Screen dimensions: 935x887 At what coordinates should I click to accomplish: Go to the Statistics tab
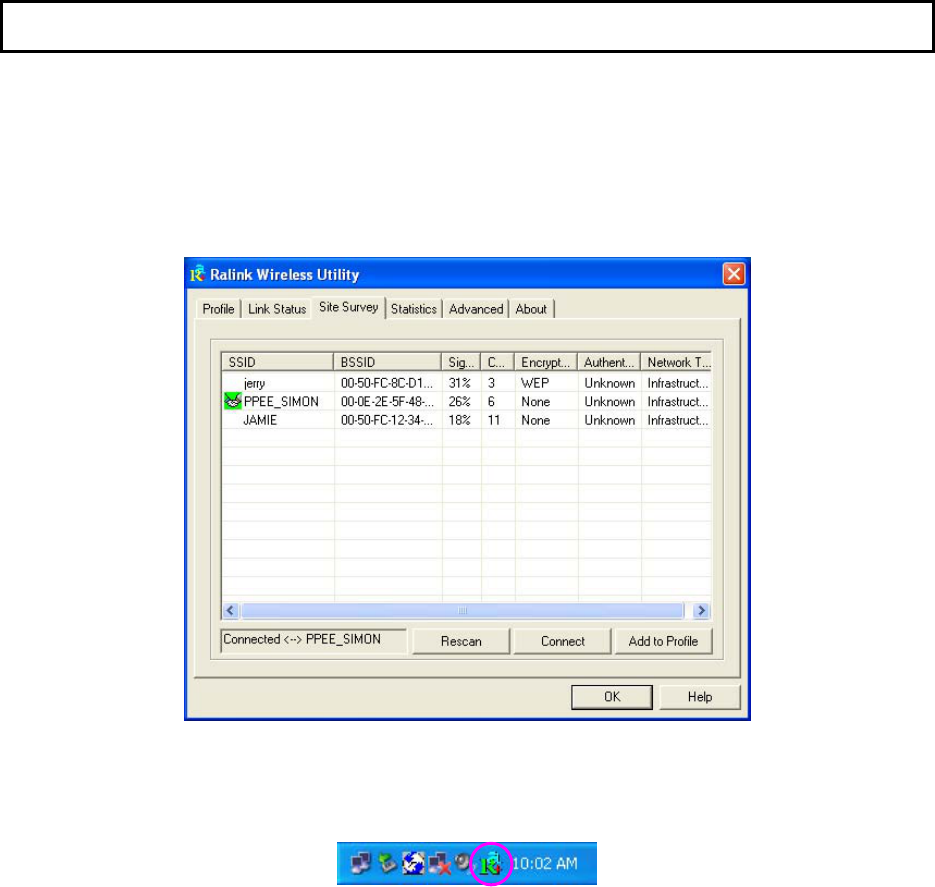pyautogui.click(x=414, y=309)
